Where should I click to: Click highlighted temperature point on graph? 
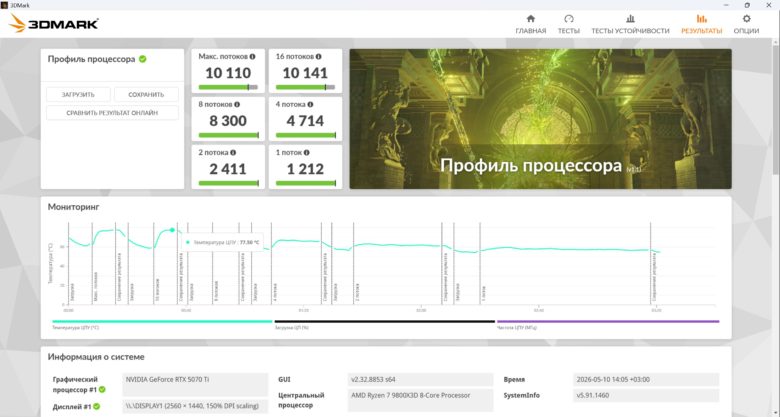(172, 230)
